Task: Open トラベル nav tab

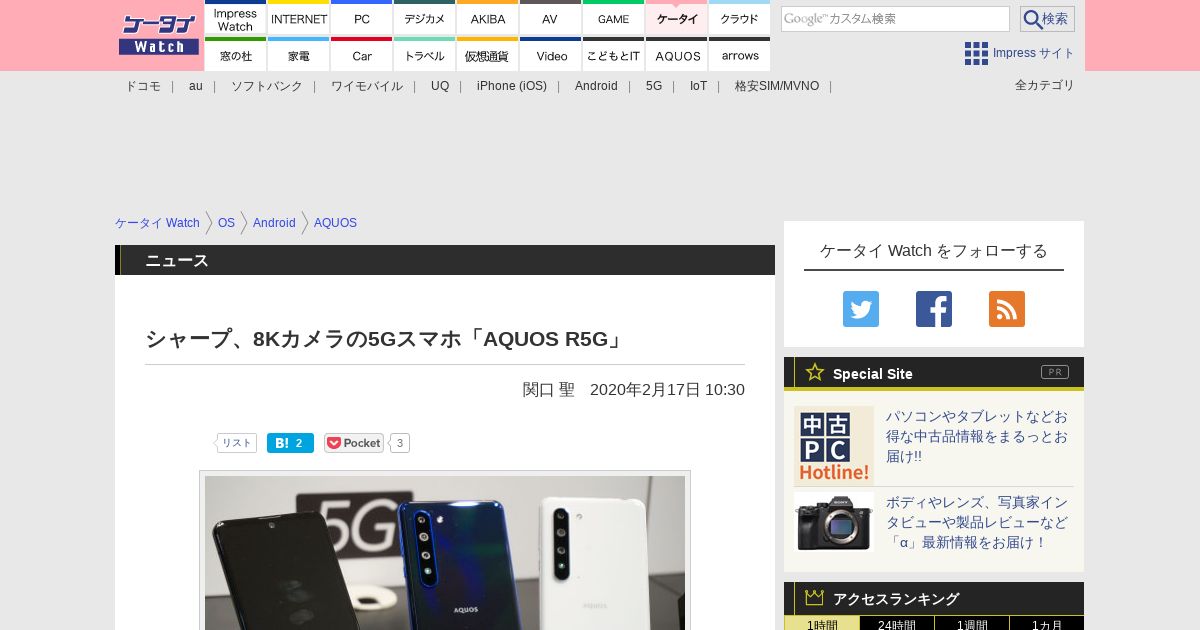Action: pos(425,54)
